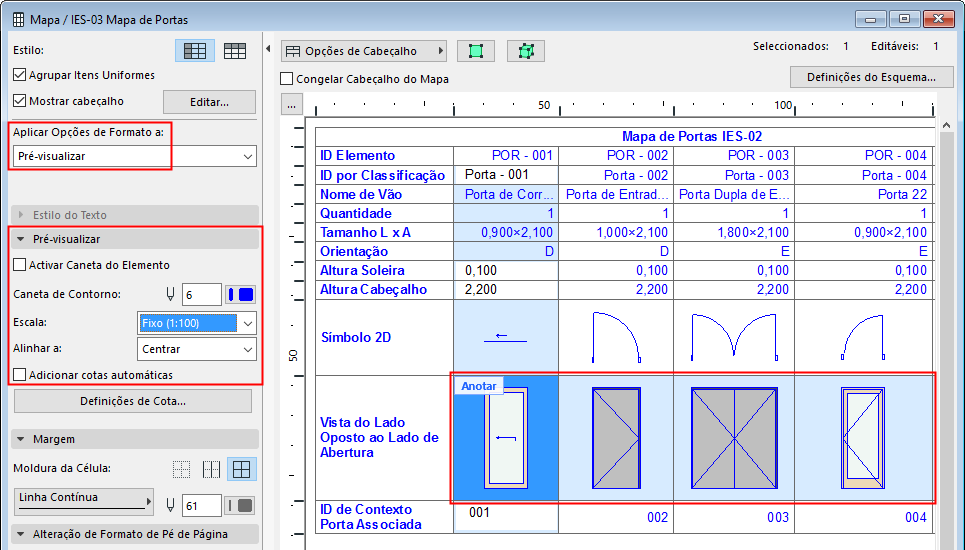965x550 pixels.
Task: Click the collapse-panel arrow beside Opções de Cabeçalho
Action: point(268,50)
